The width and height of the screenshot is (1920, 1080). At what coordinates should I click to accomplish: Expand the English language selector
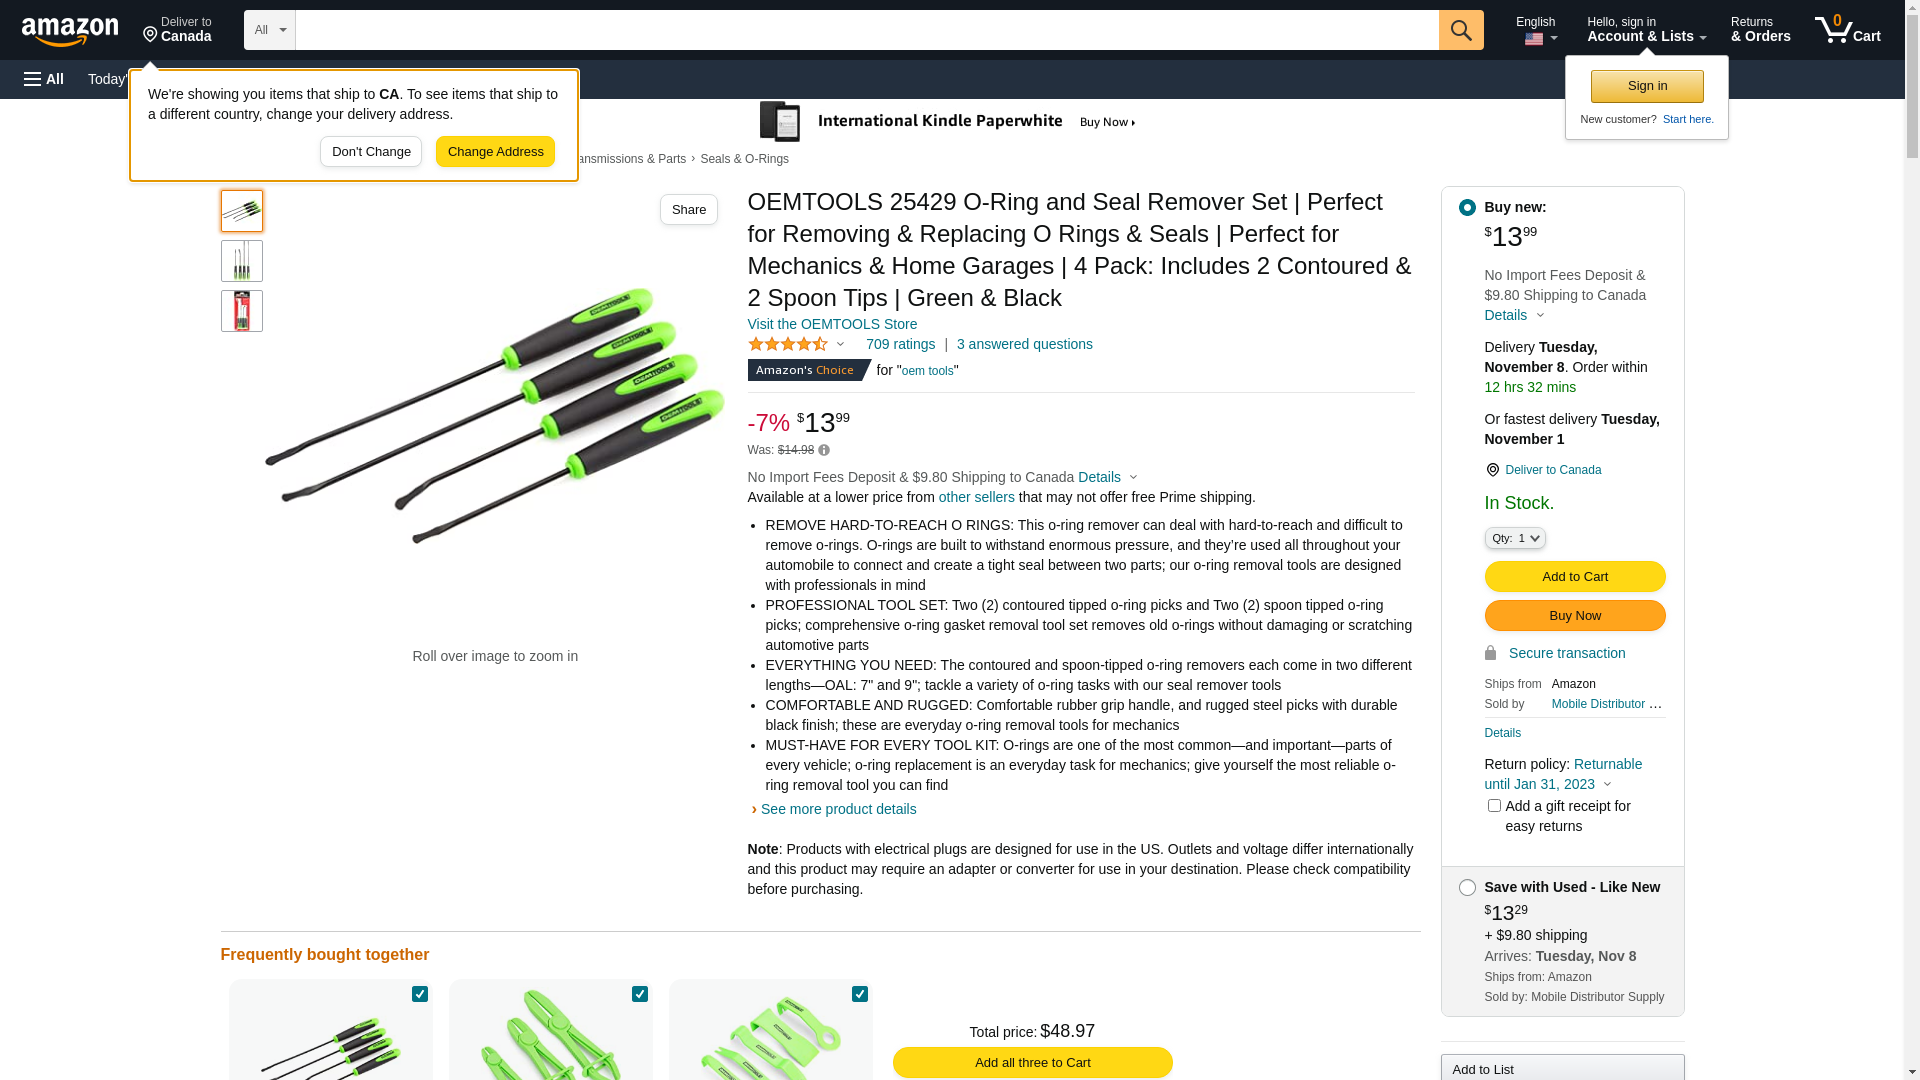[1536, 30]
